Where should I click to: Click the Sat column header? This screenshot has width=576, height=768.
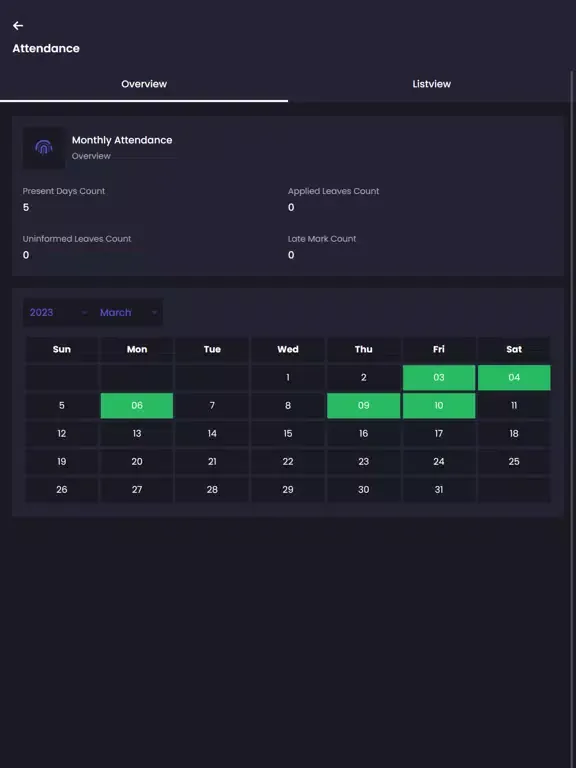click(x=514, y=349)
